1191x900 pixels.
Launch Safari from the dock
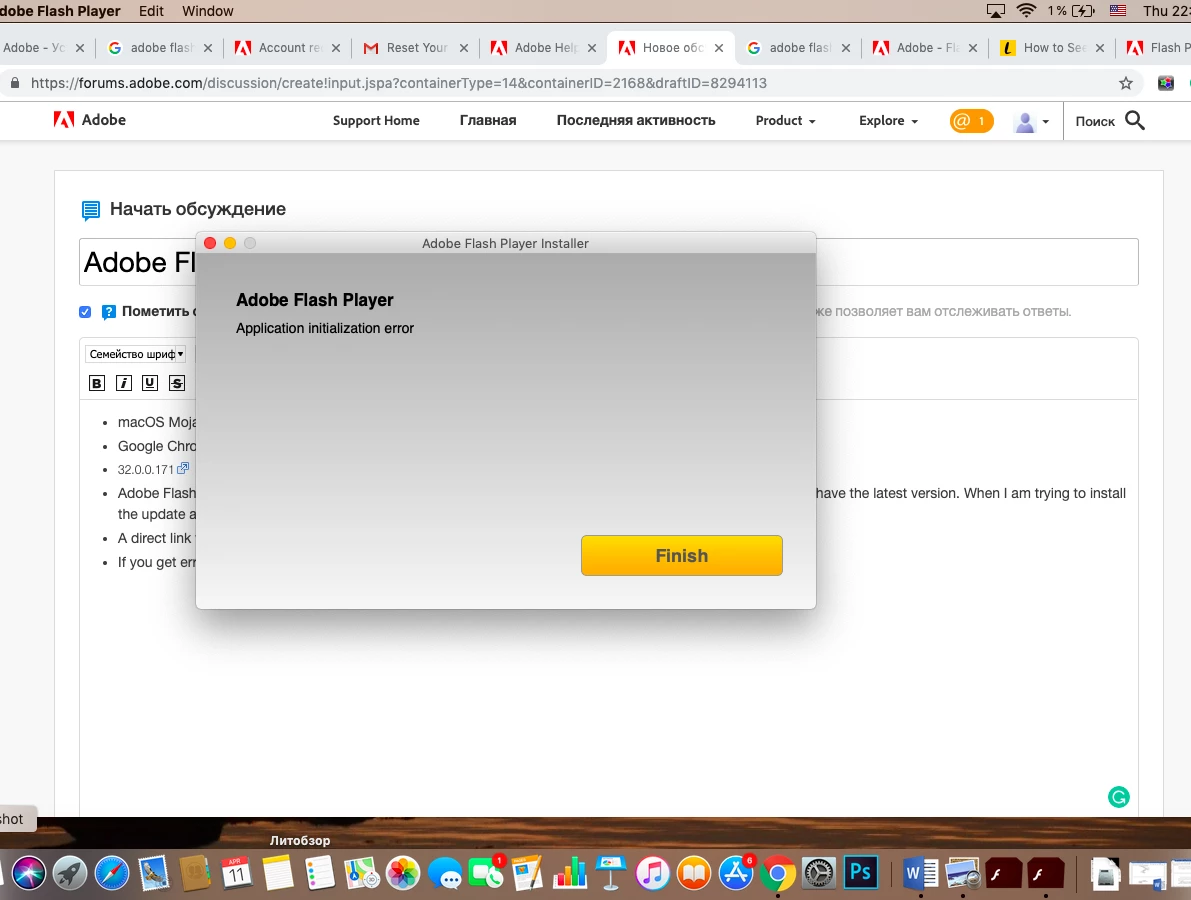[112, 873]
